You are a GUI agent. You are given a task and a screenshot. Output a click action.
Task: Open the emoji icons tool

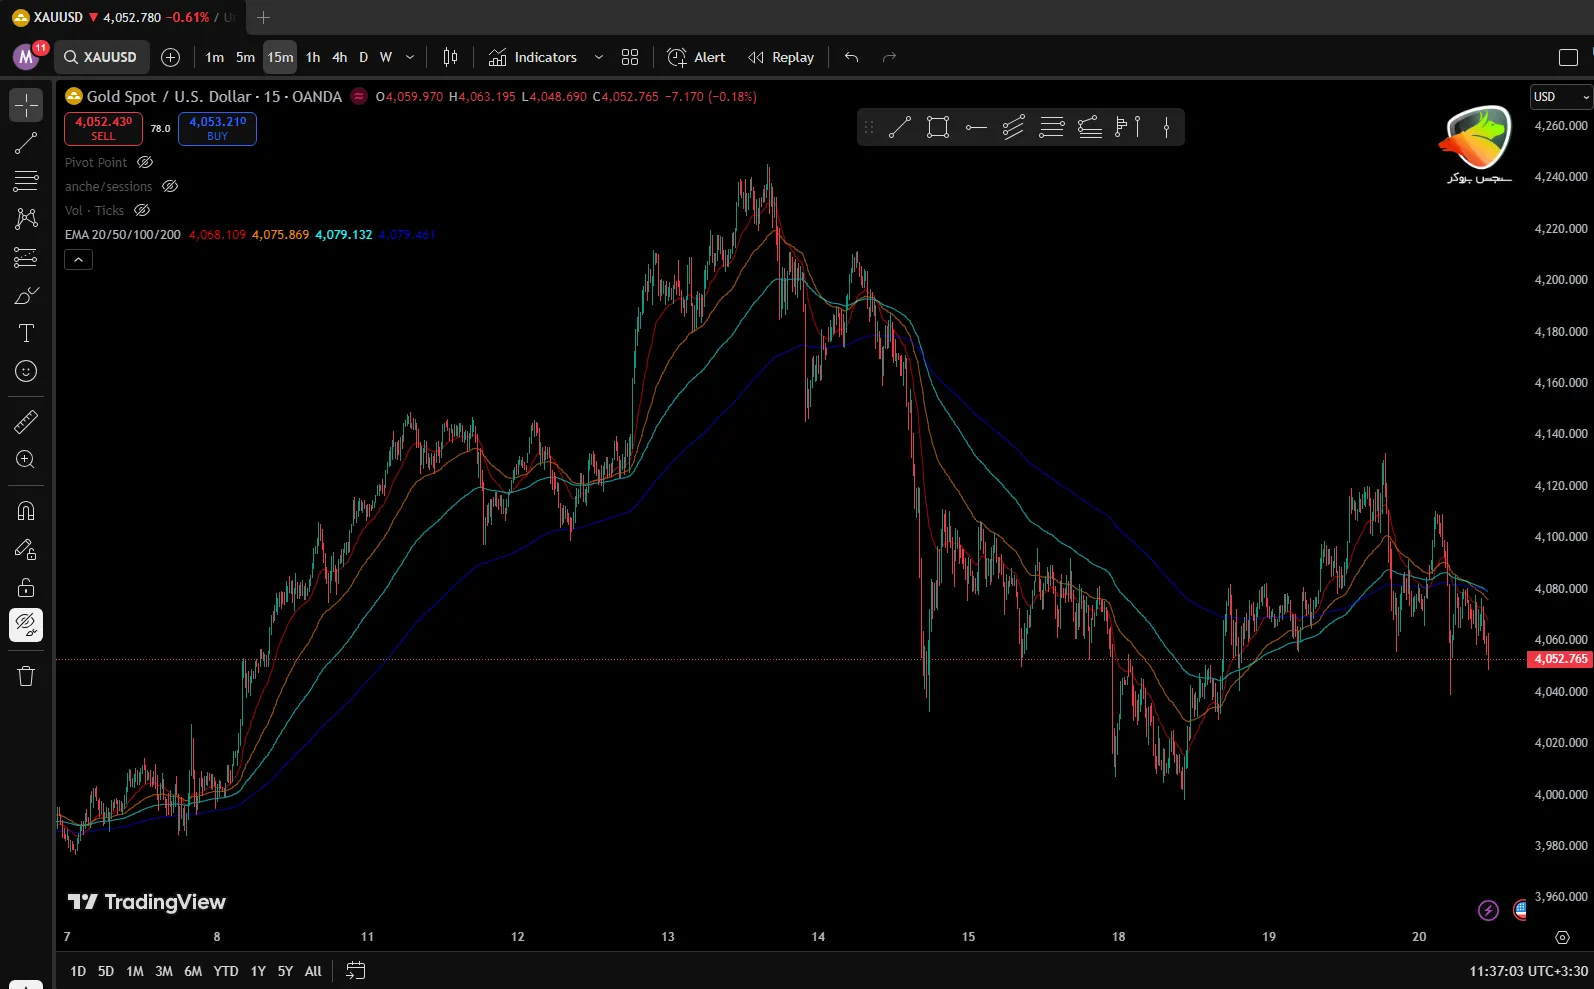26,371
